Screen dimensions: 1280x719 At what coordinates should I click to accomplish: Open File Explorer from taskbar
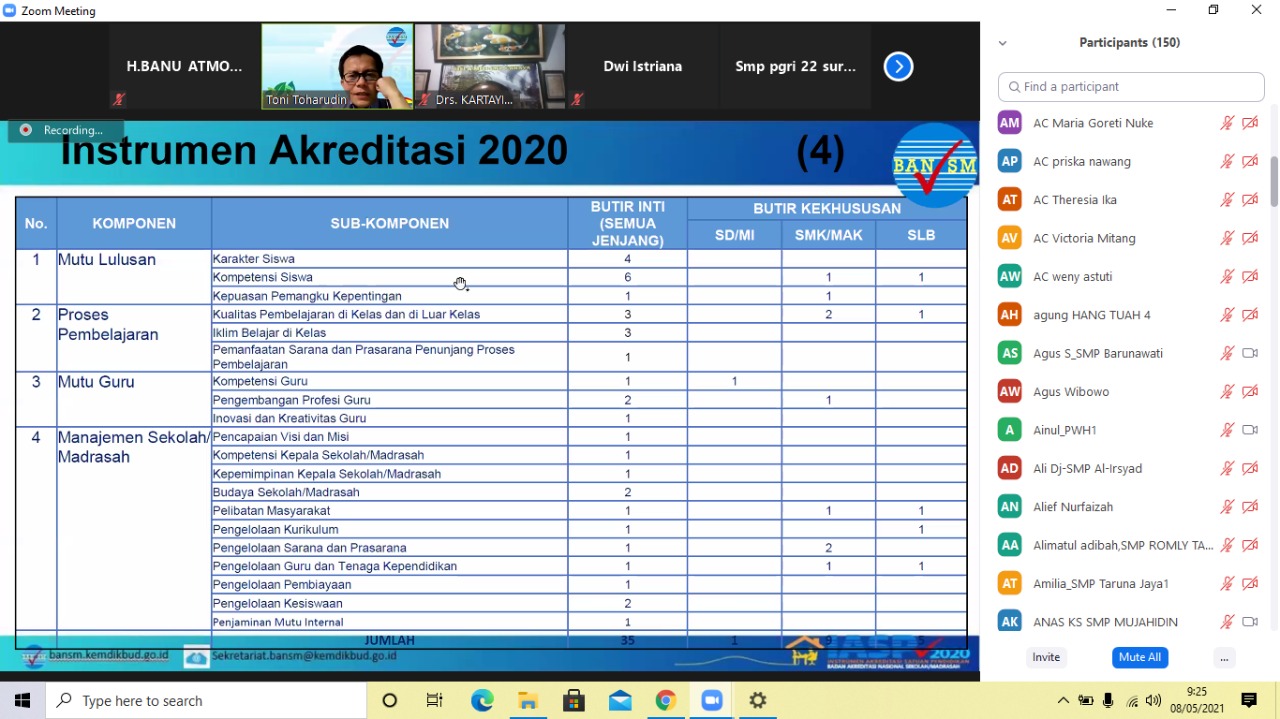click(x=528, y=700)
